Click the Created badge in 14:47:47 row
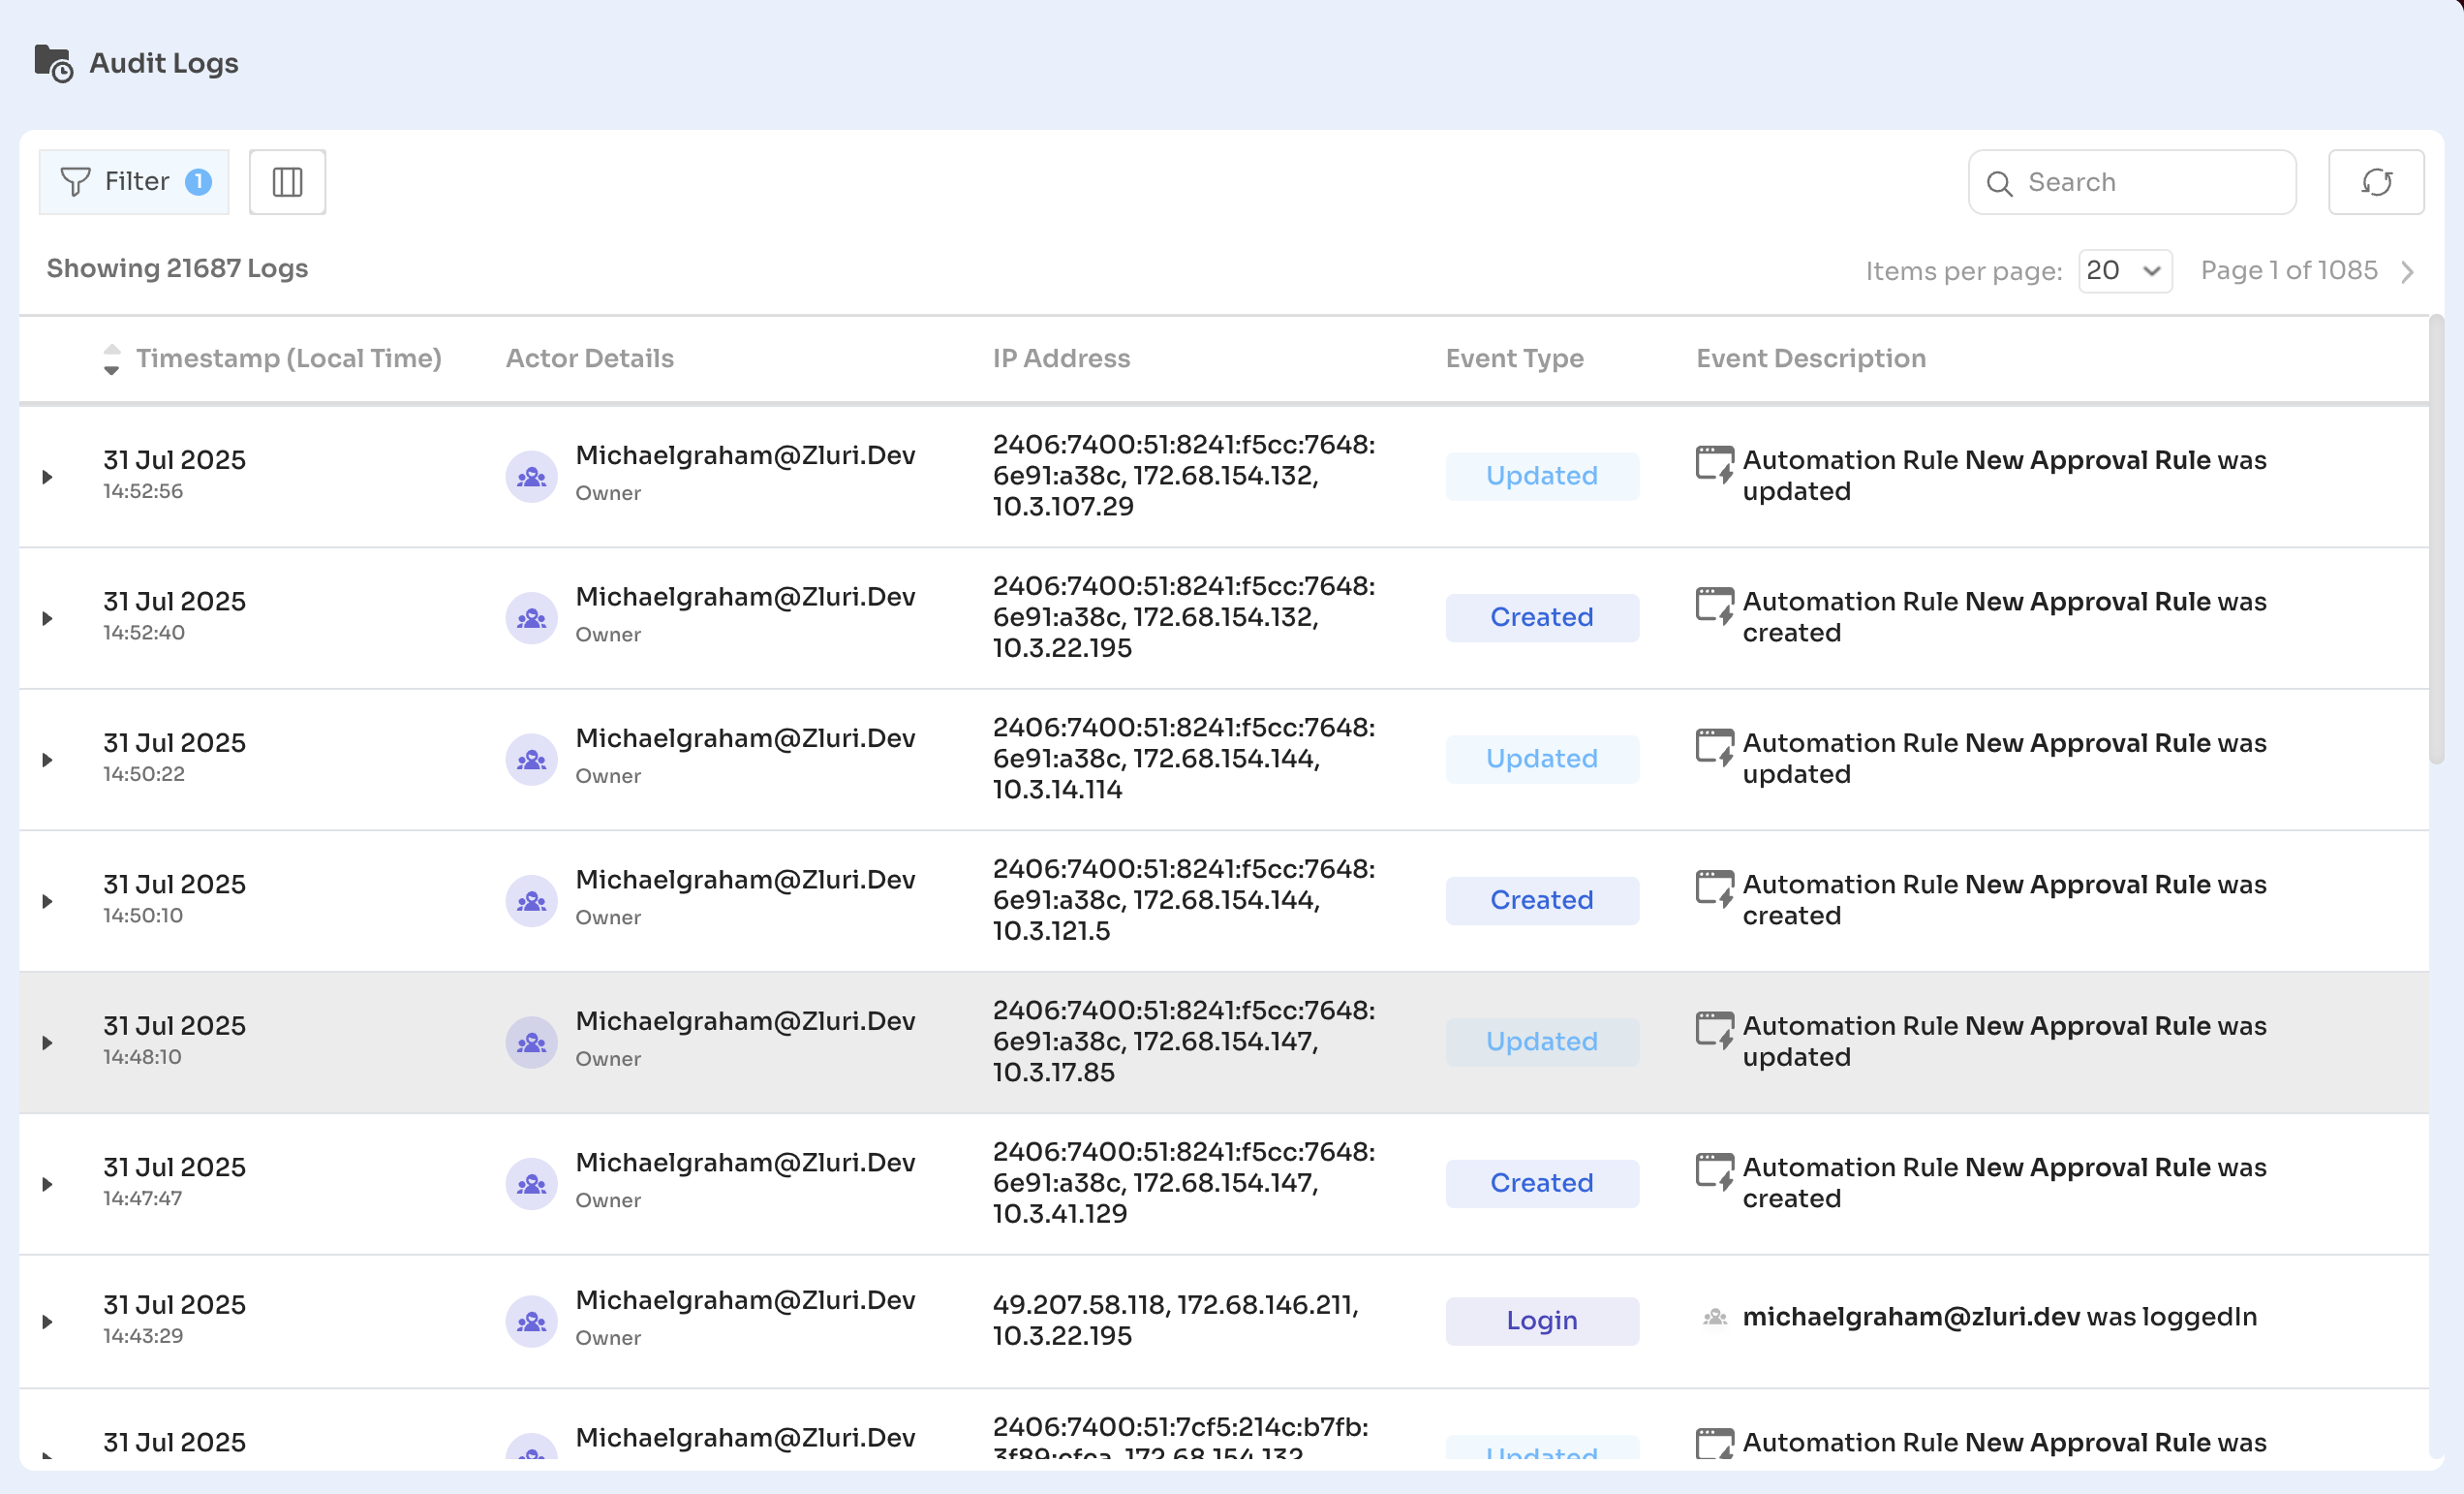 1541,1183
